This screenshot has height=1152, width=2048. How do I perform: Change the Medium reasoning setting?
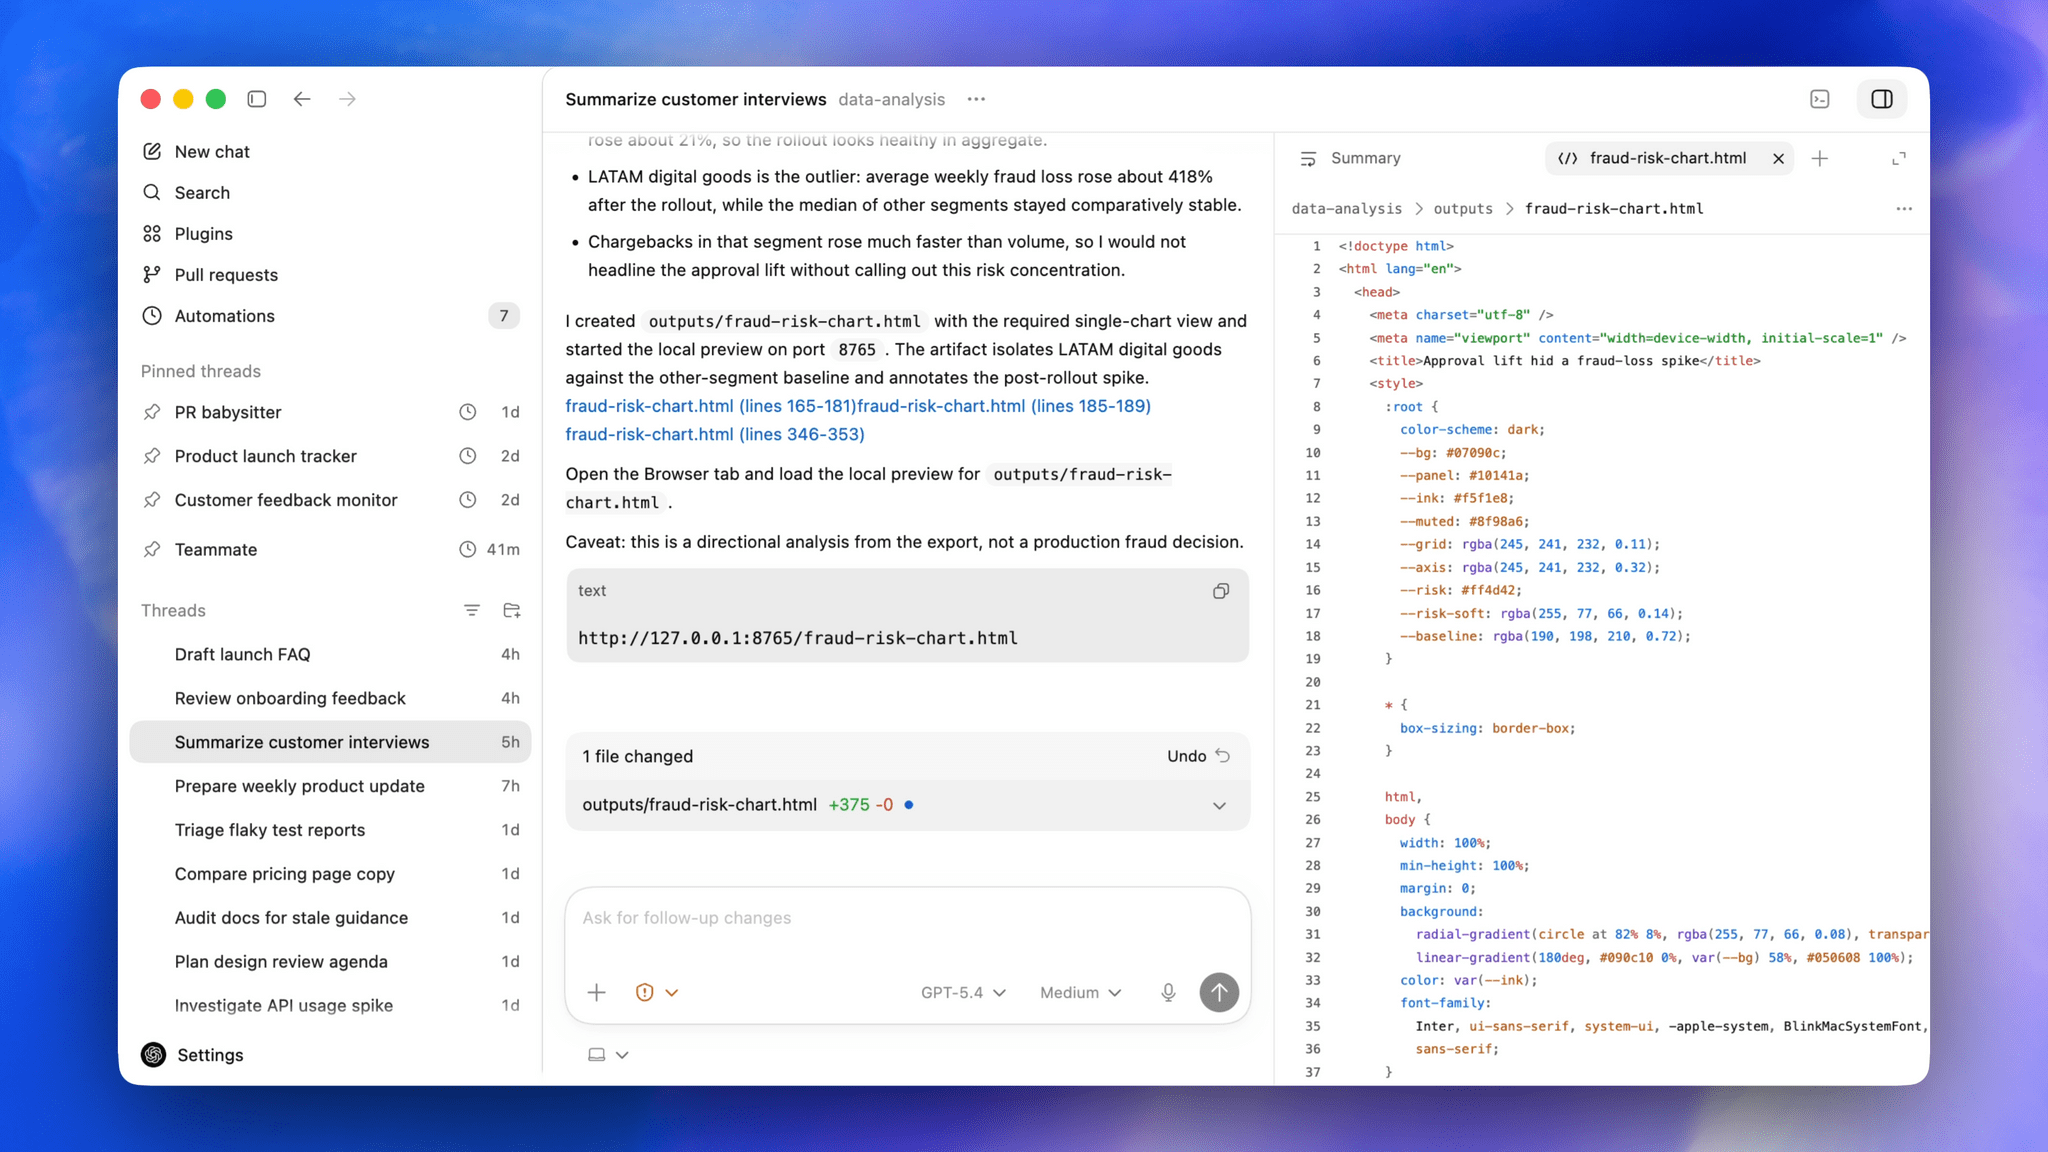tap(1079, 992)
